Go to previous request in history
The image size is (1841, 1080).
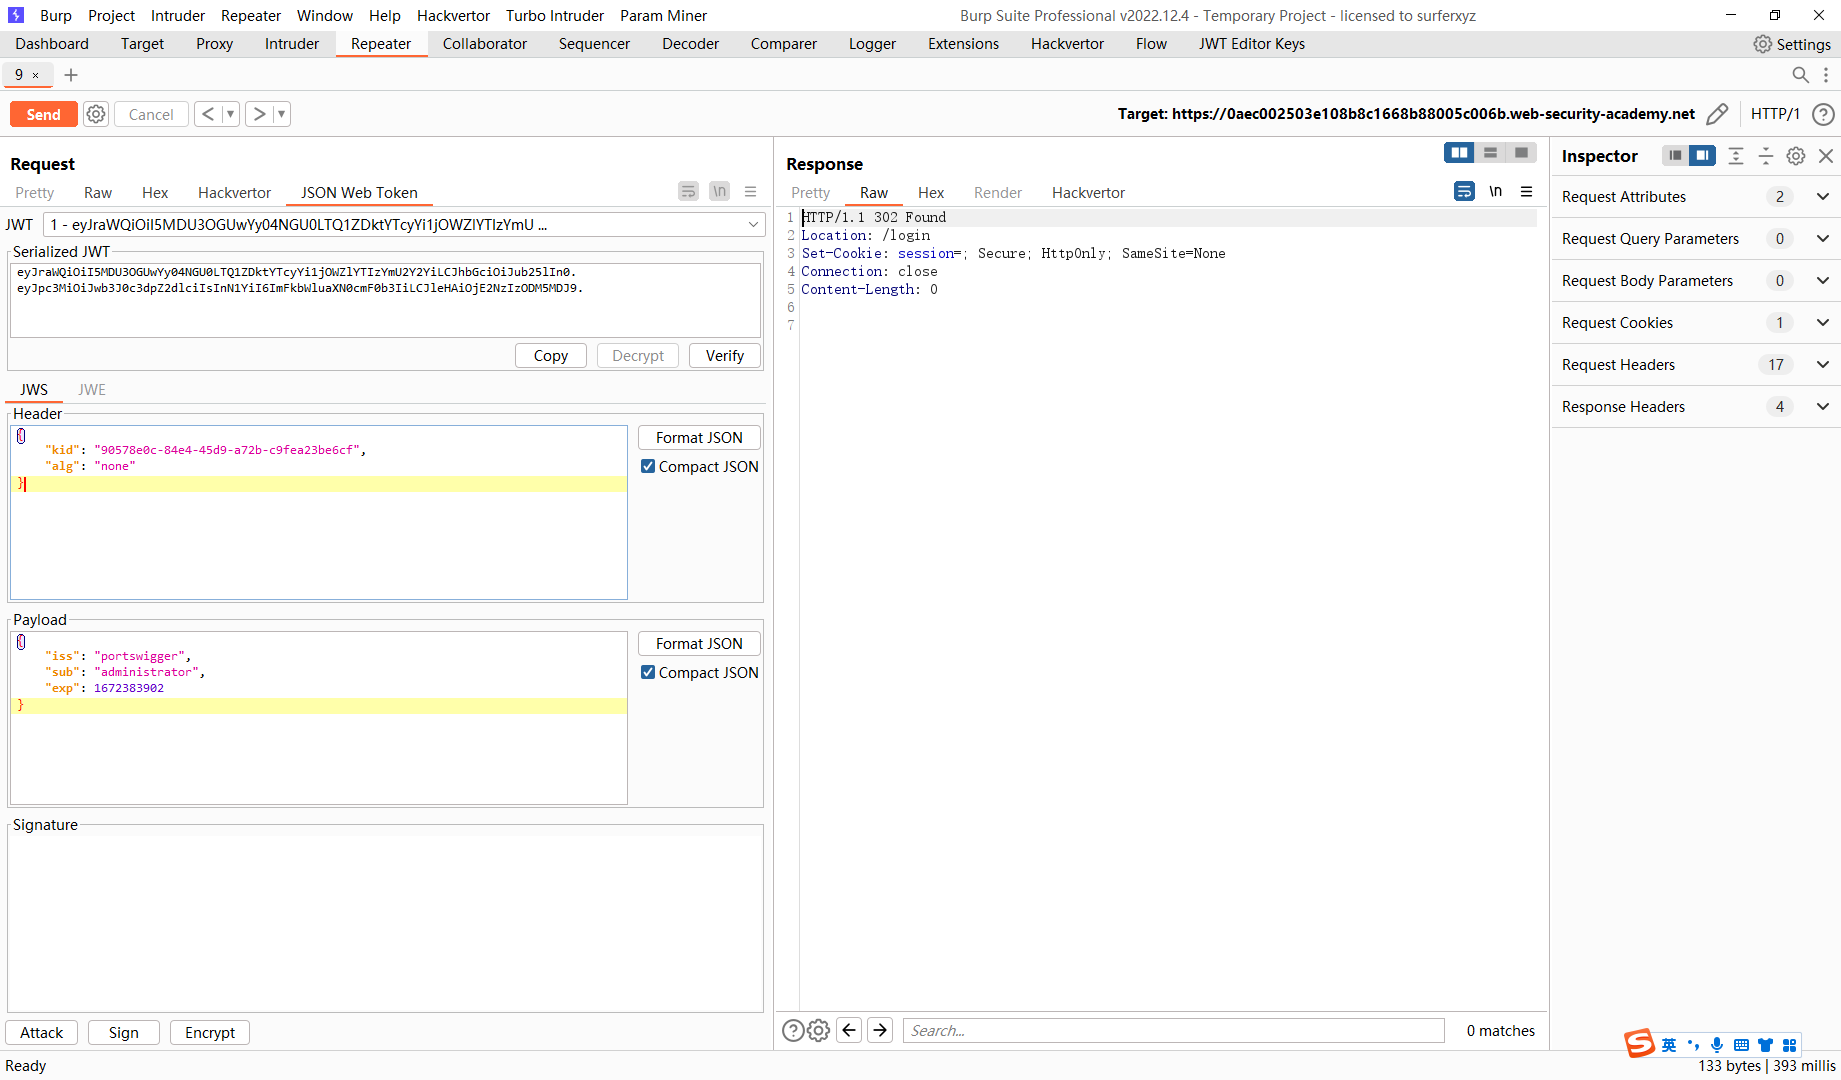pyautogui.click(x=208, y=114)
